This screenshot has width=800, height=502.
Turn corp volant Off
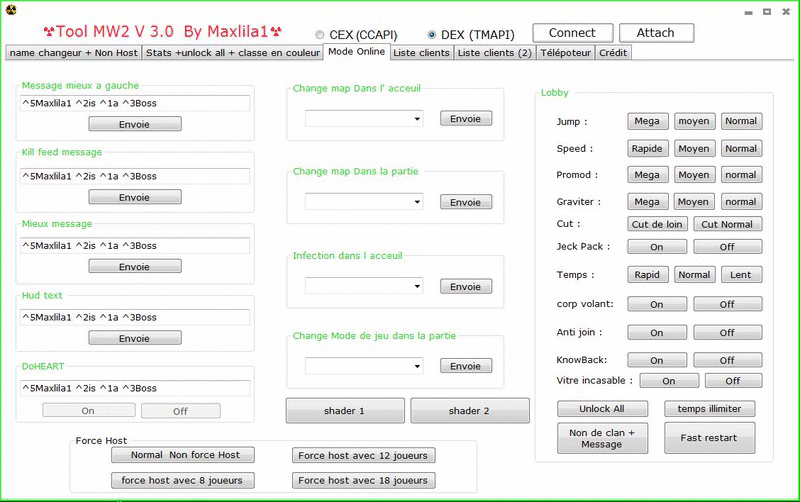pos(728,304)
